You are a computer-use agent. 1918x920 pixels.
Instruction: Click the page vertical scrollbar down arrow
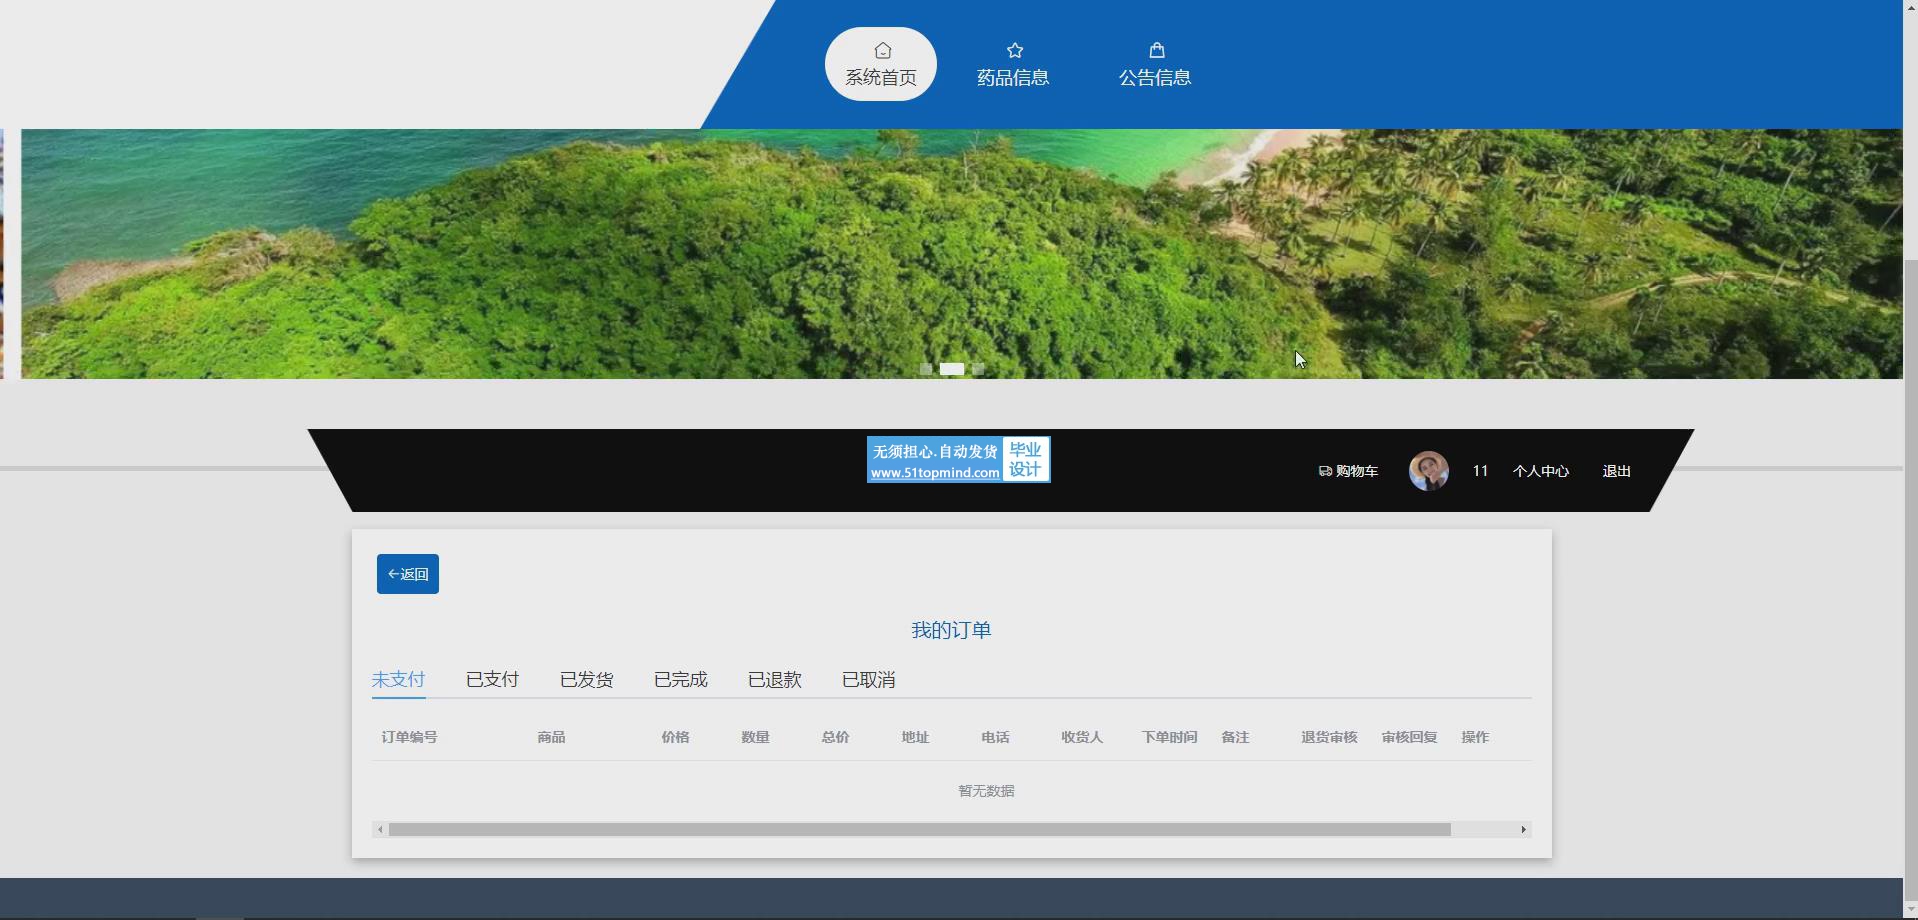pyautogui.click(x=1910, y=911)
